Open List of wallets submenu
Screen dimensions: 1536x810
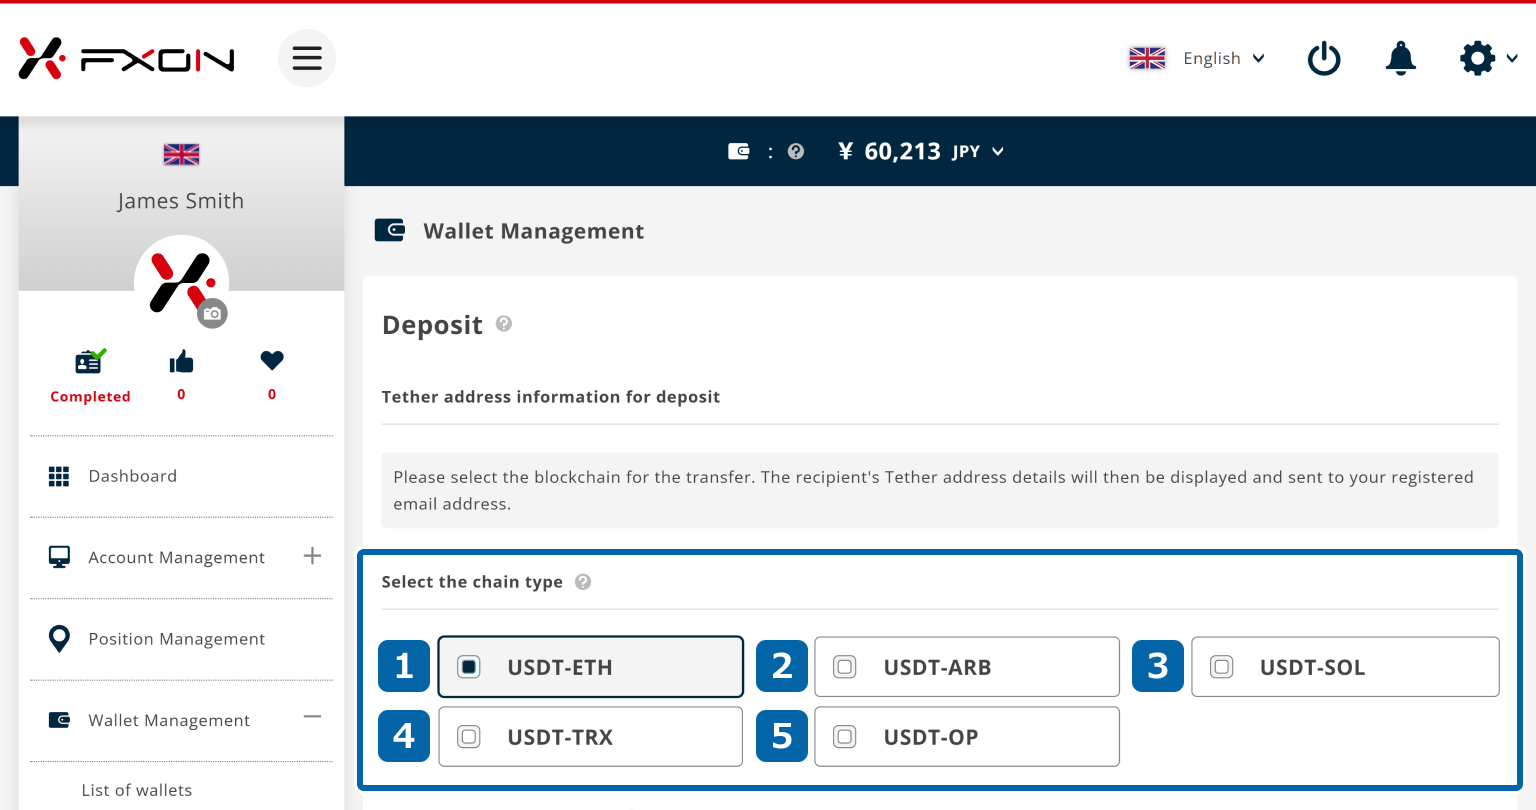pos(137,790)
